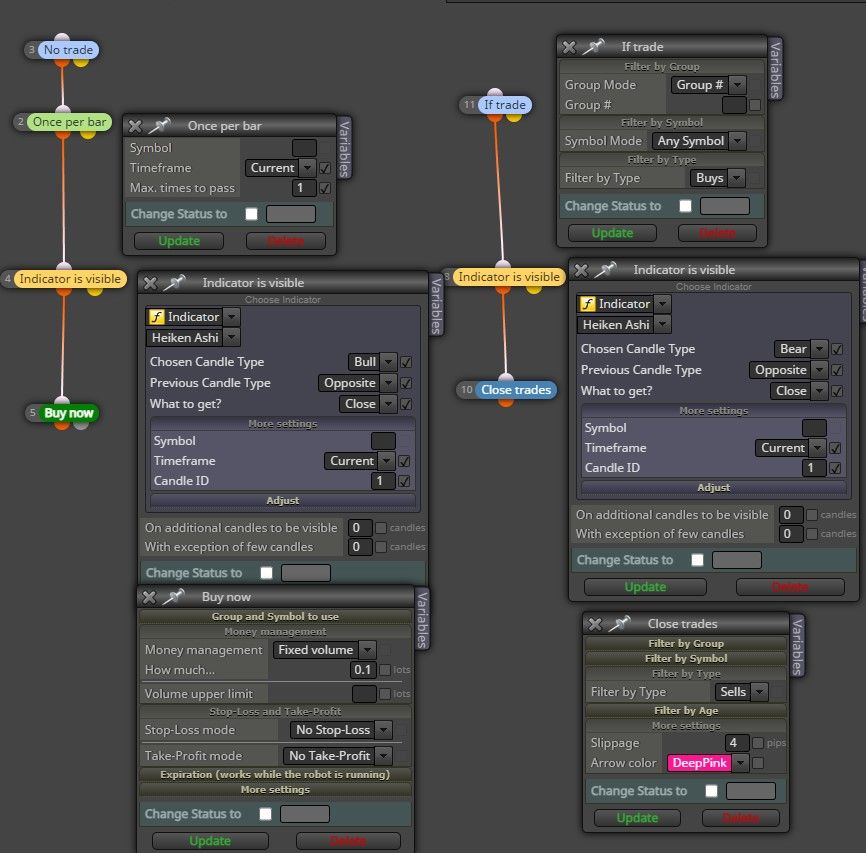Click orange output dot of No trade node

click(62, 62)
